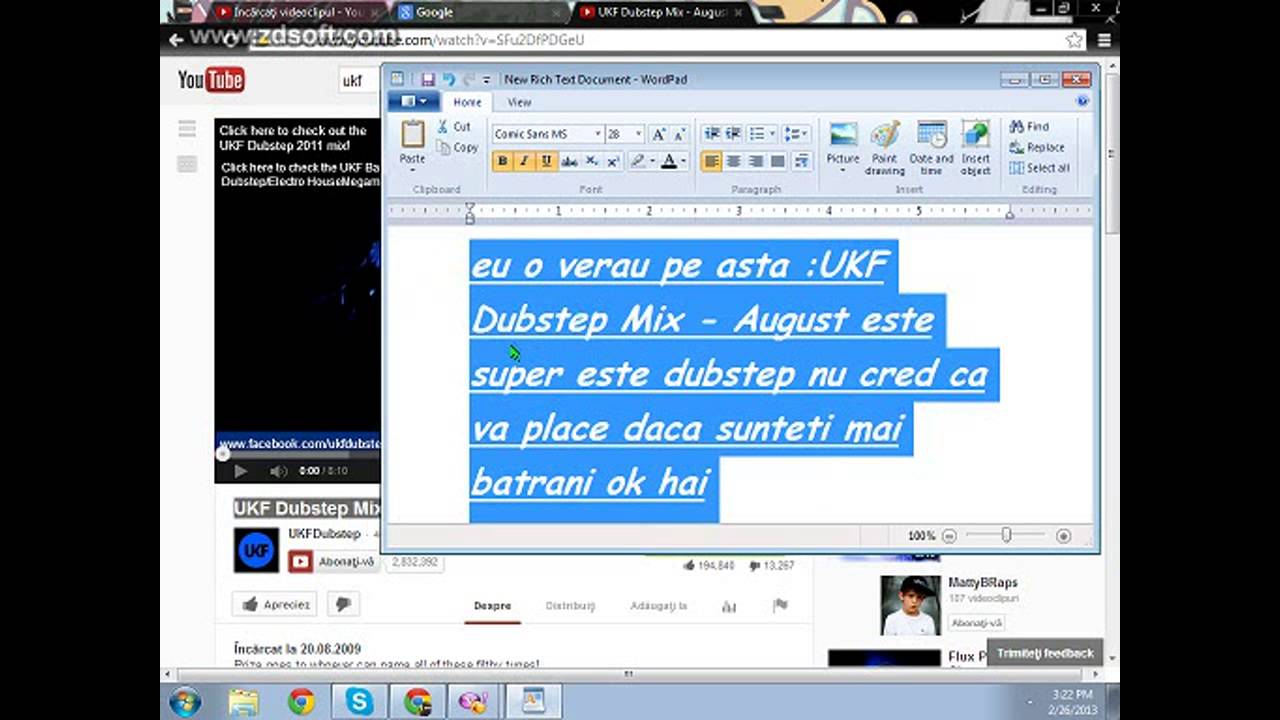This screenshot has height=720, width=1280.
Task: Apply the font text color A
Action: [669, 161]
